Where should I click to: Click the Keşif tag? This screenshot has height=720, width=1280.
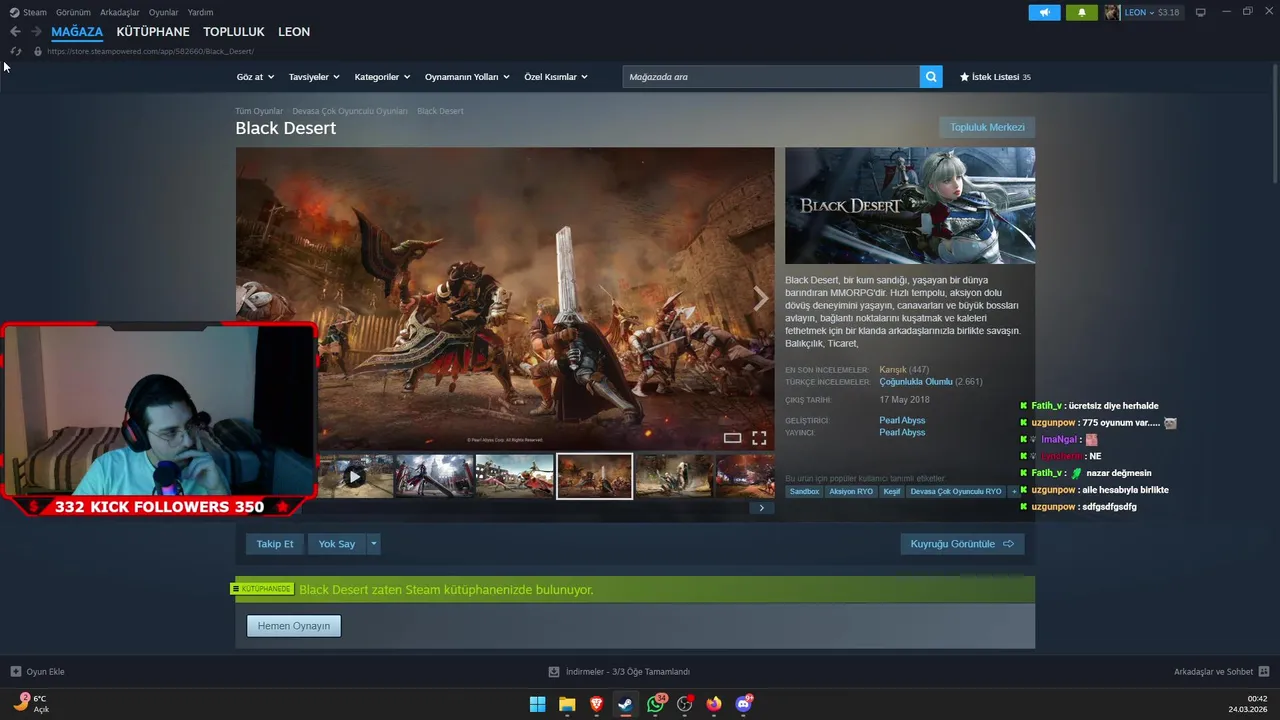tap(891, 491)
